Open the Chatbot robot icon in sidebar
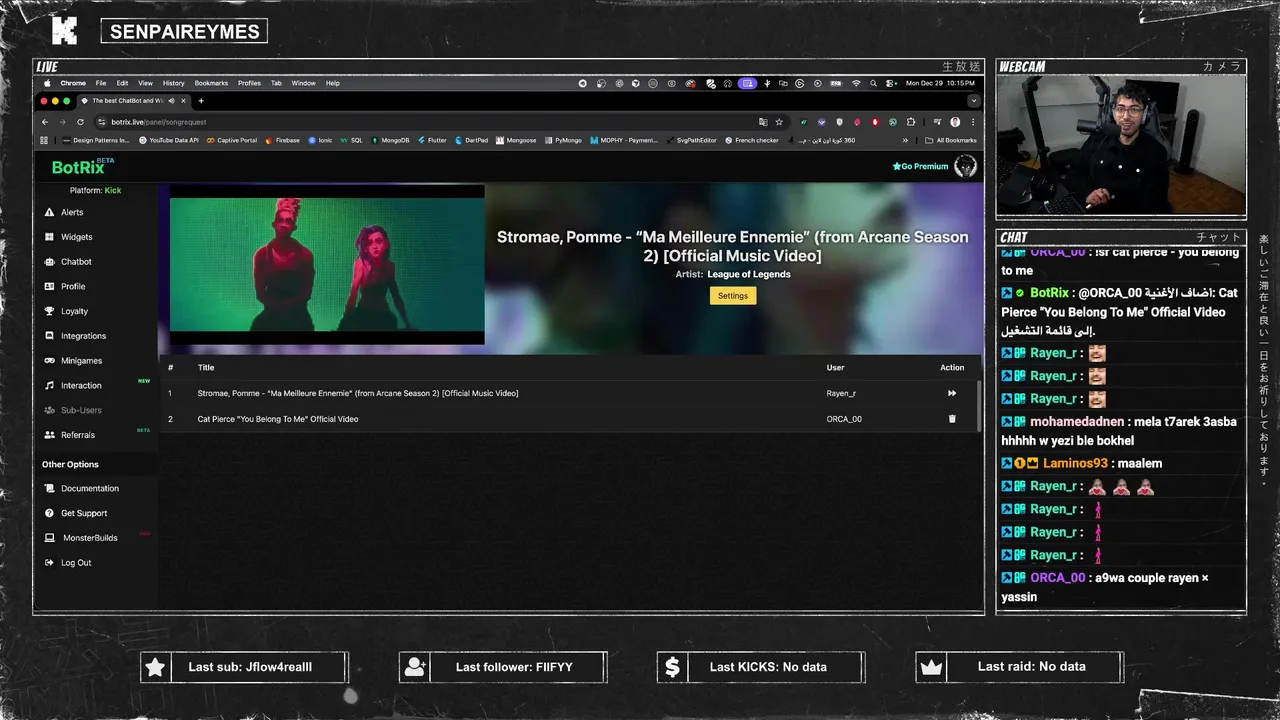This screenshot has width=1280, height=720. [x=49, y=262]
